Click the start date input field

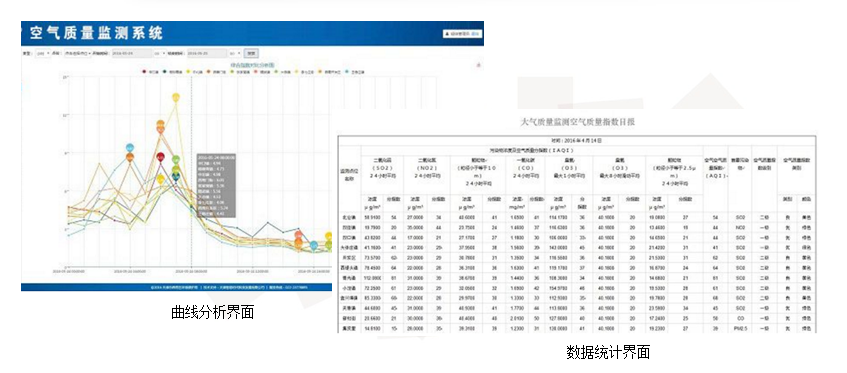point(132,53)
